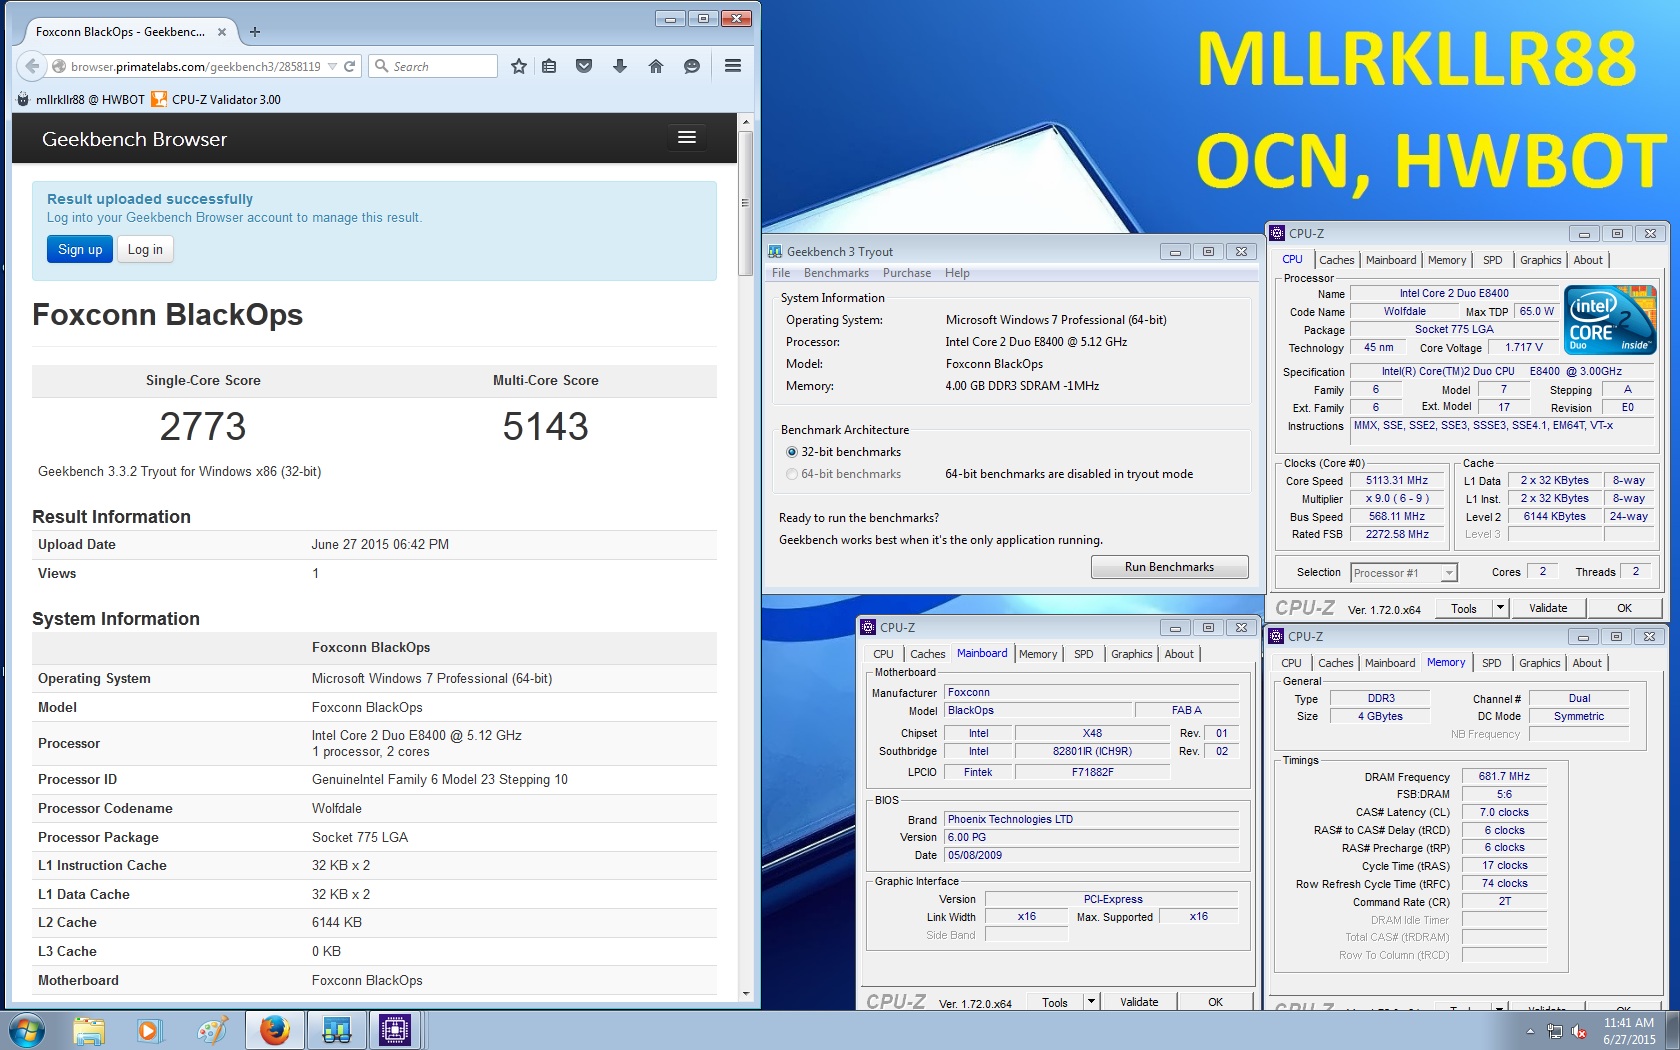This screenshot has height=1050, width=1680.
Task: Open the address bar history dropdown
Action: tap(333, 67)
